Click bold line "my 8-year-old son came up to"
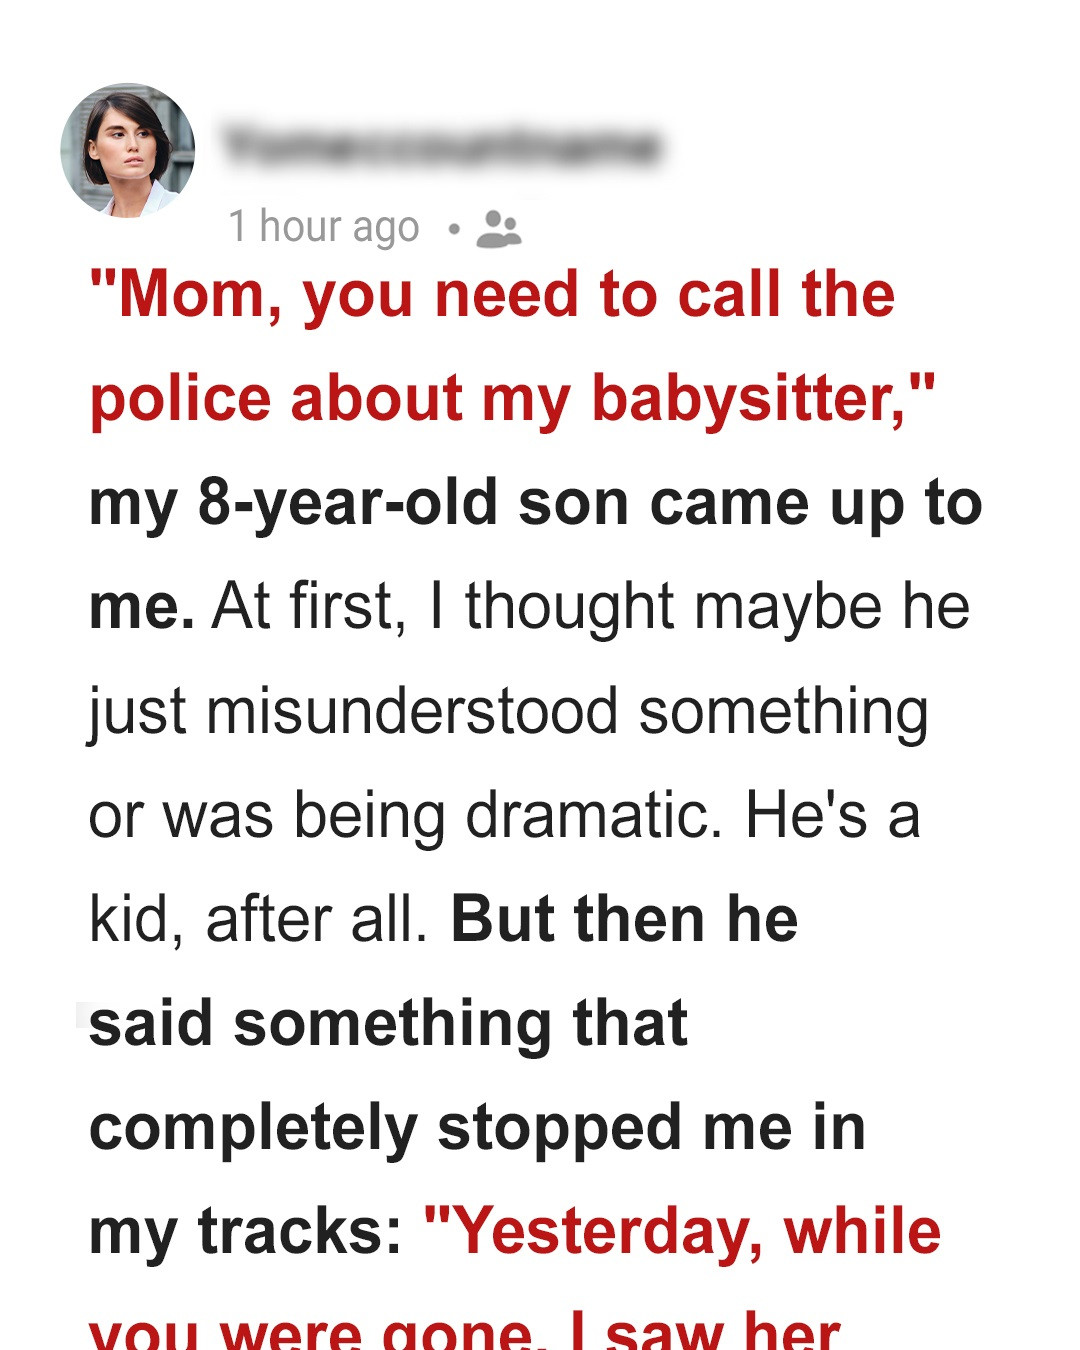This screenshot has height=1350, width=1080. point(535,502)
